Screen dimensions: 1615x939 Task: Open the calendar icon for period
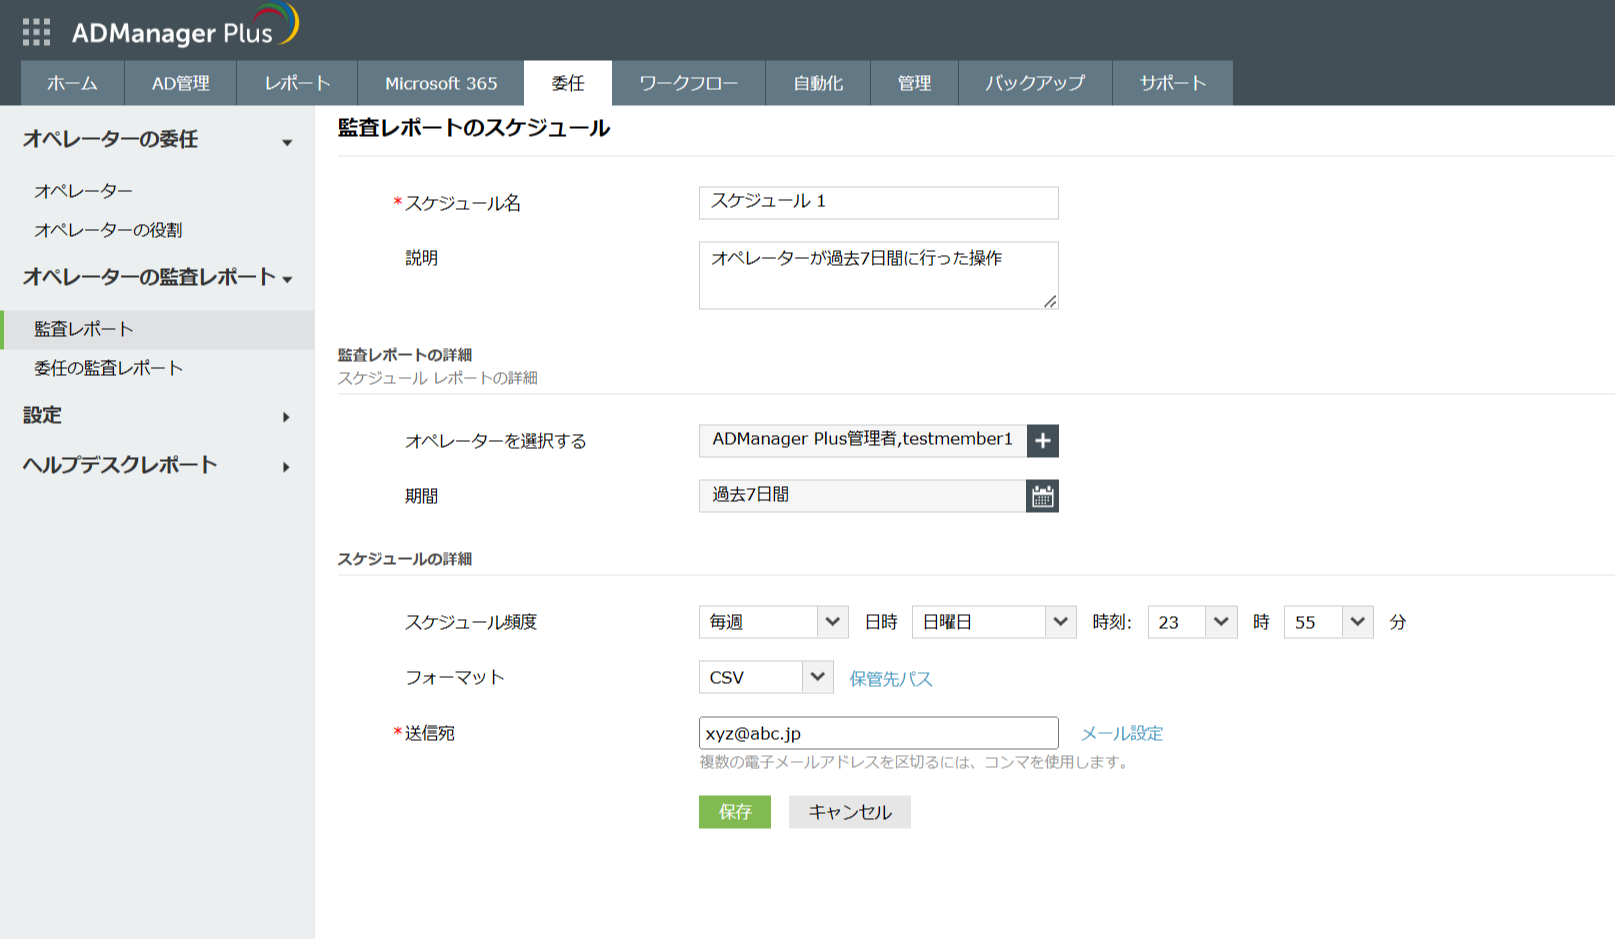pyautogui.click(x=1042, y=496)
